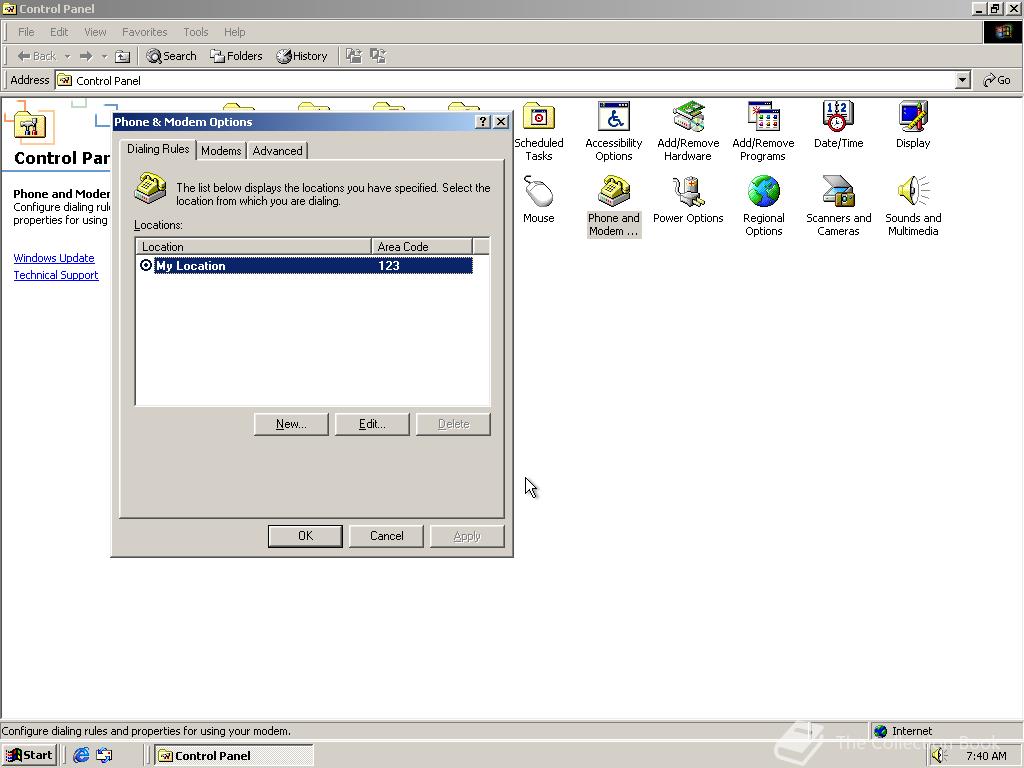Open Accessibility Options icon
This screenshot has width=1024, height=768.
click(613, 131)
